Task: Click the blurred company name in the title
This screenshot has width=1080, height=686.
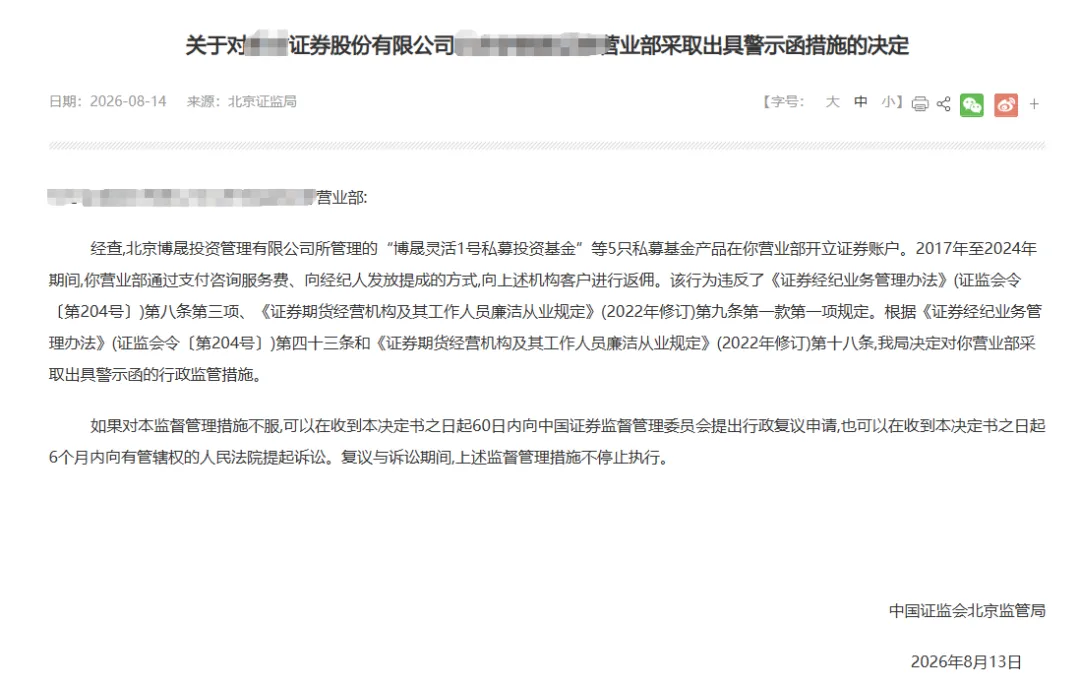Action: (x=266, y=45)
